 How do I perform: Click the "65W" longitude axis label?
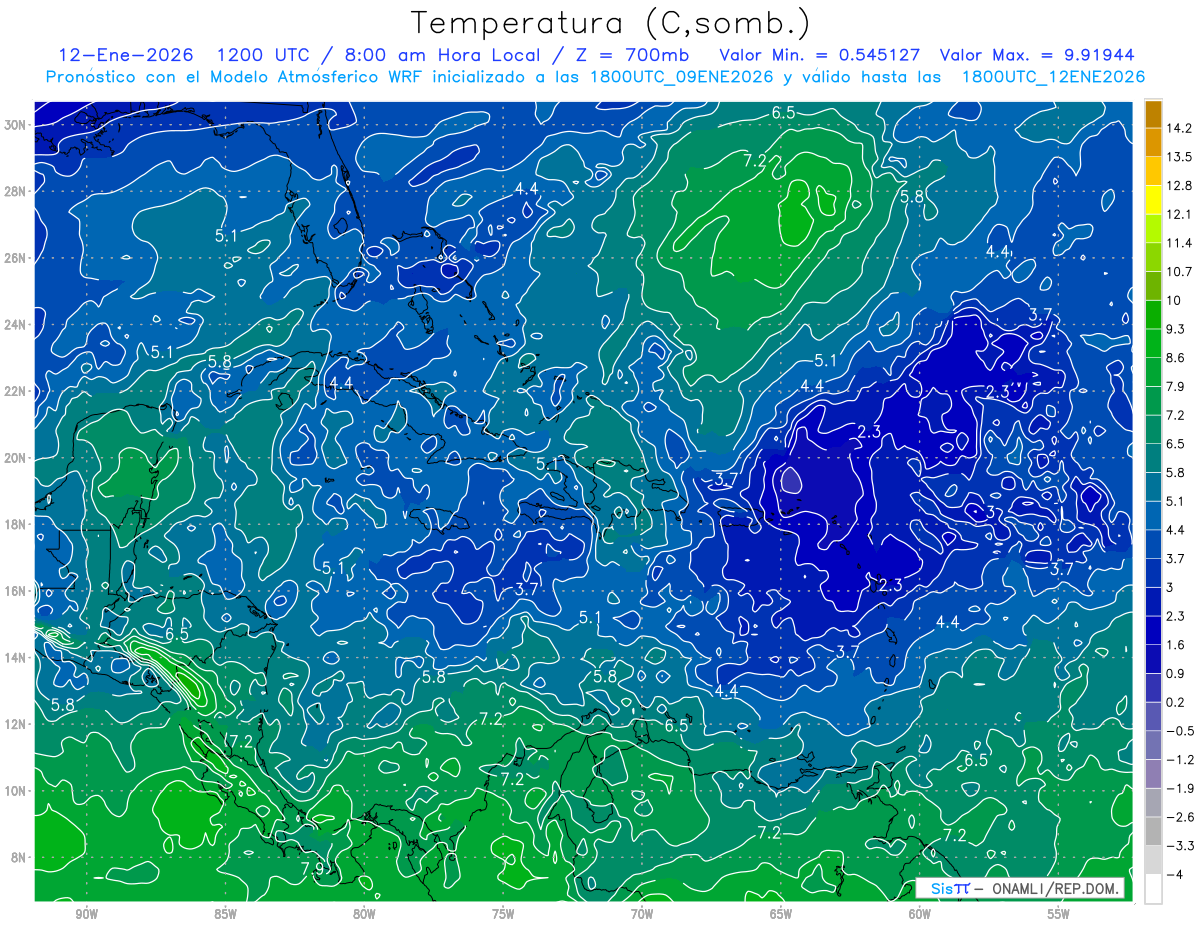[781, 914]
